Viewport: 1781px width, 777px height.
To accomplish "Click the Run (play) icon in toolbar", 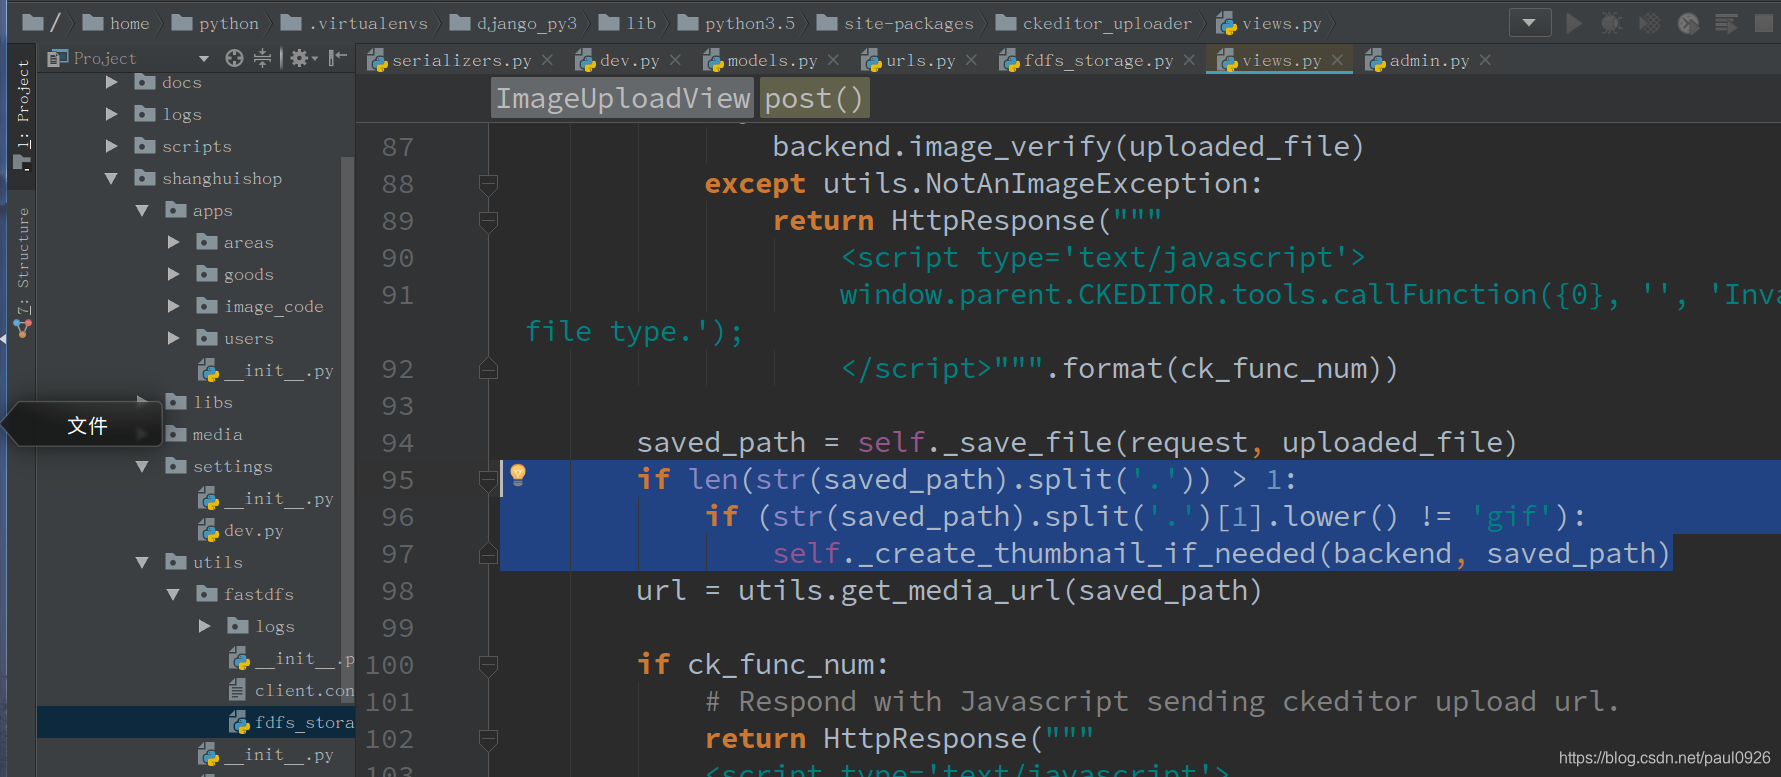I will 1574,23.
